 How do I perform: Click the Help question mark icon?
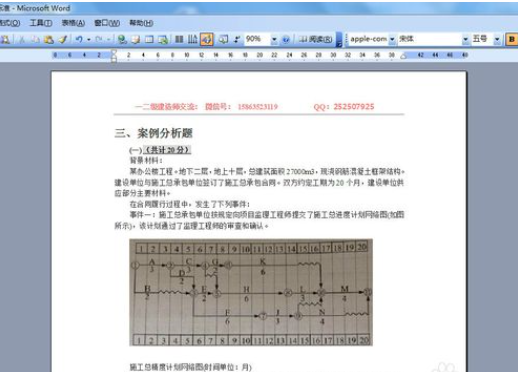click(x=286, y=40)
